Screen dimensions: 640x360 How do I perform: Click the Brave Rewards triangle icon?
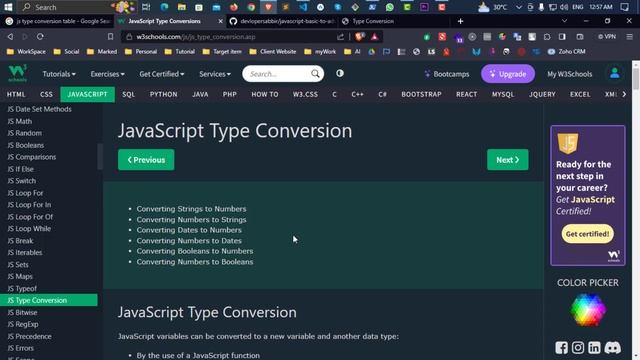[x=374, y=37]
